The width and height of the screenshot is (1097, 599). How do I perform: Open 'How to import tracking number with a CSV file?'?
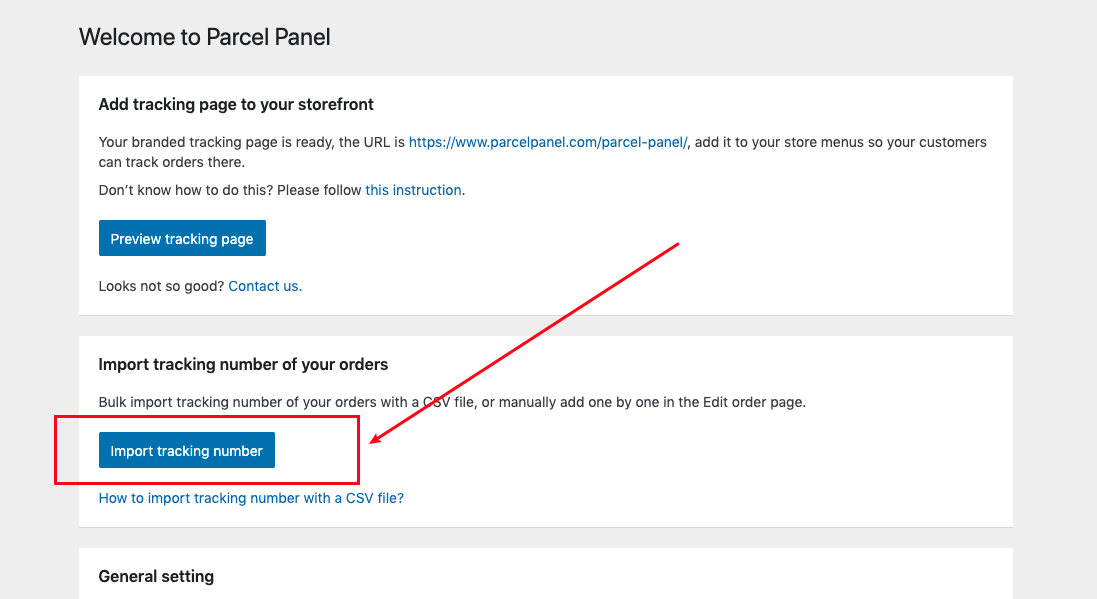(x=251, y=498)
